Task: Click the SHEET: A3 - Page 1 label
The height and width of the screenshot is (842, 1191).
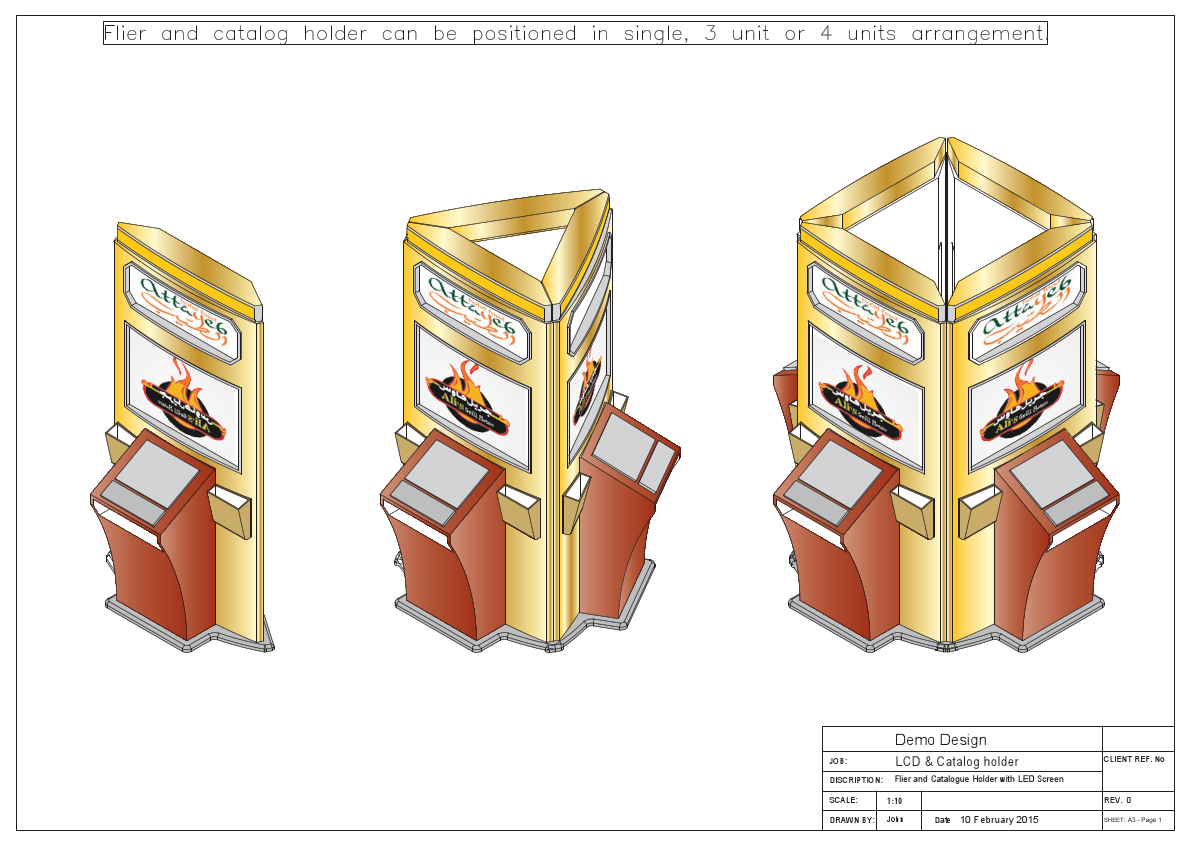Action: click(1133, 819)
